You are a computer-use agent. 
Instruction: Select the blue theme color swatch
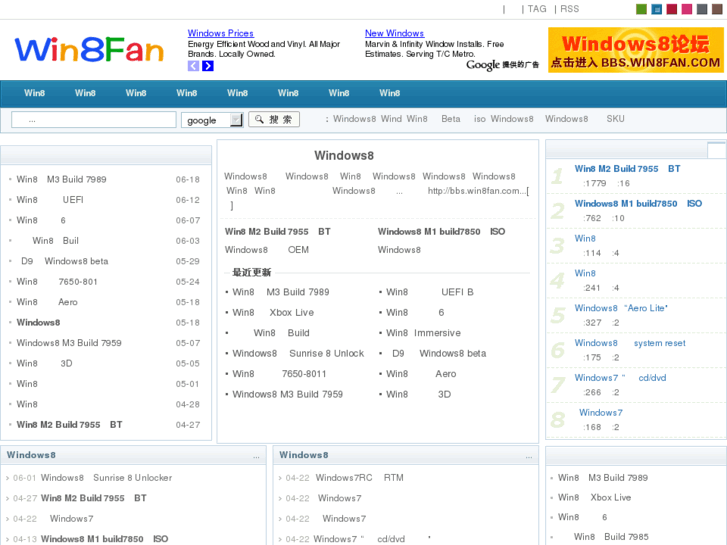coord(657,9)
